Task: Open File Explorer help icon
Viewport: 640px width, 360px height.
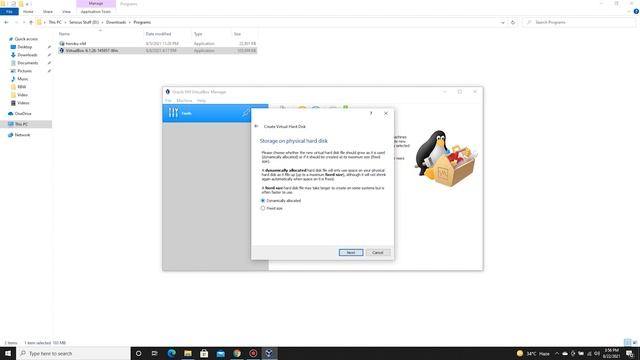Action: (636, 12)
